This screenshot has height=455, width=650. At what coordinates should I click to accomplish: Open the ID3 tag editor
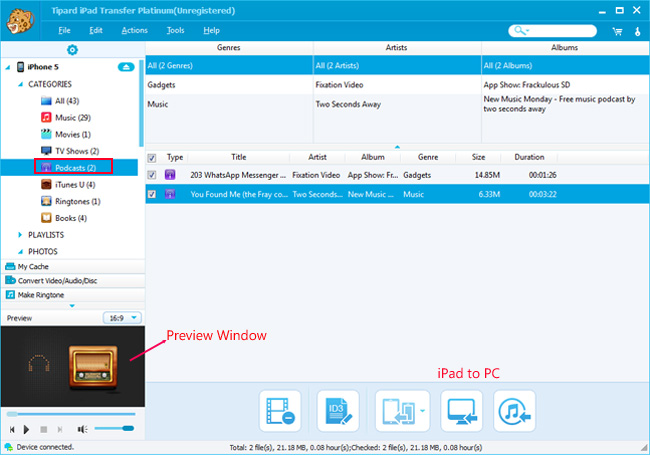[x=338, y=411]
